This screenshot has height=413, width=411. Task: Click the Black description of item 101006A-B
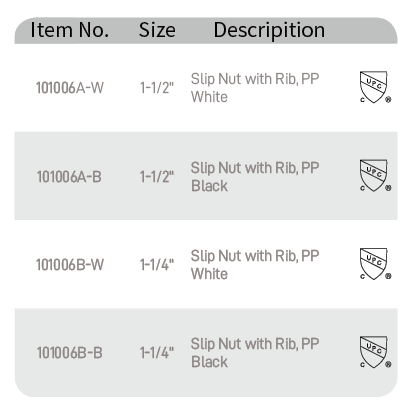pyautogui.click(x=255, y=177)
